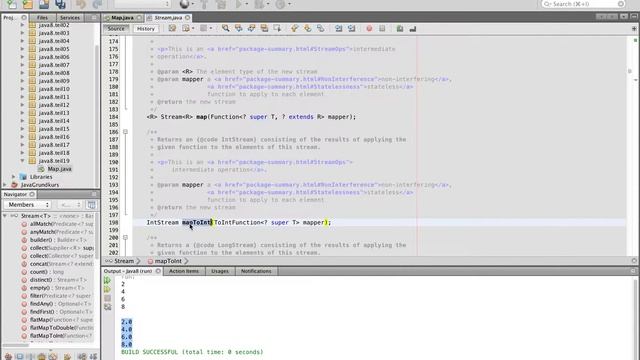640x360 pixels.
Task: Click the globe browser icon
Action: pyautogui.click(x=184, y=4)
